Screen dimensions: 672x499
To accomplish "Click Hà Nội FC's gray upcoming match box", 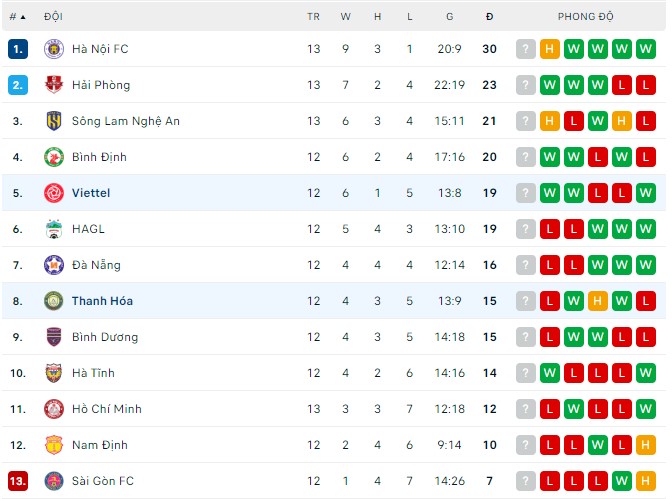I will click(526, 49).
